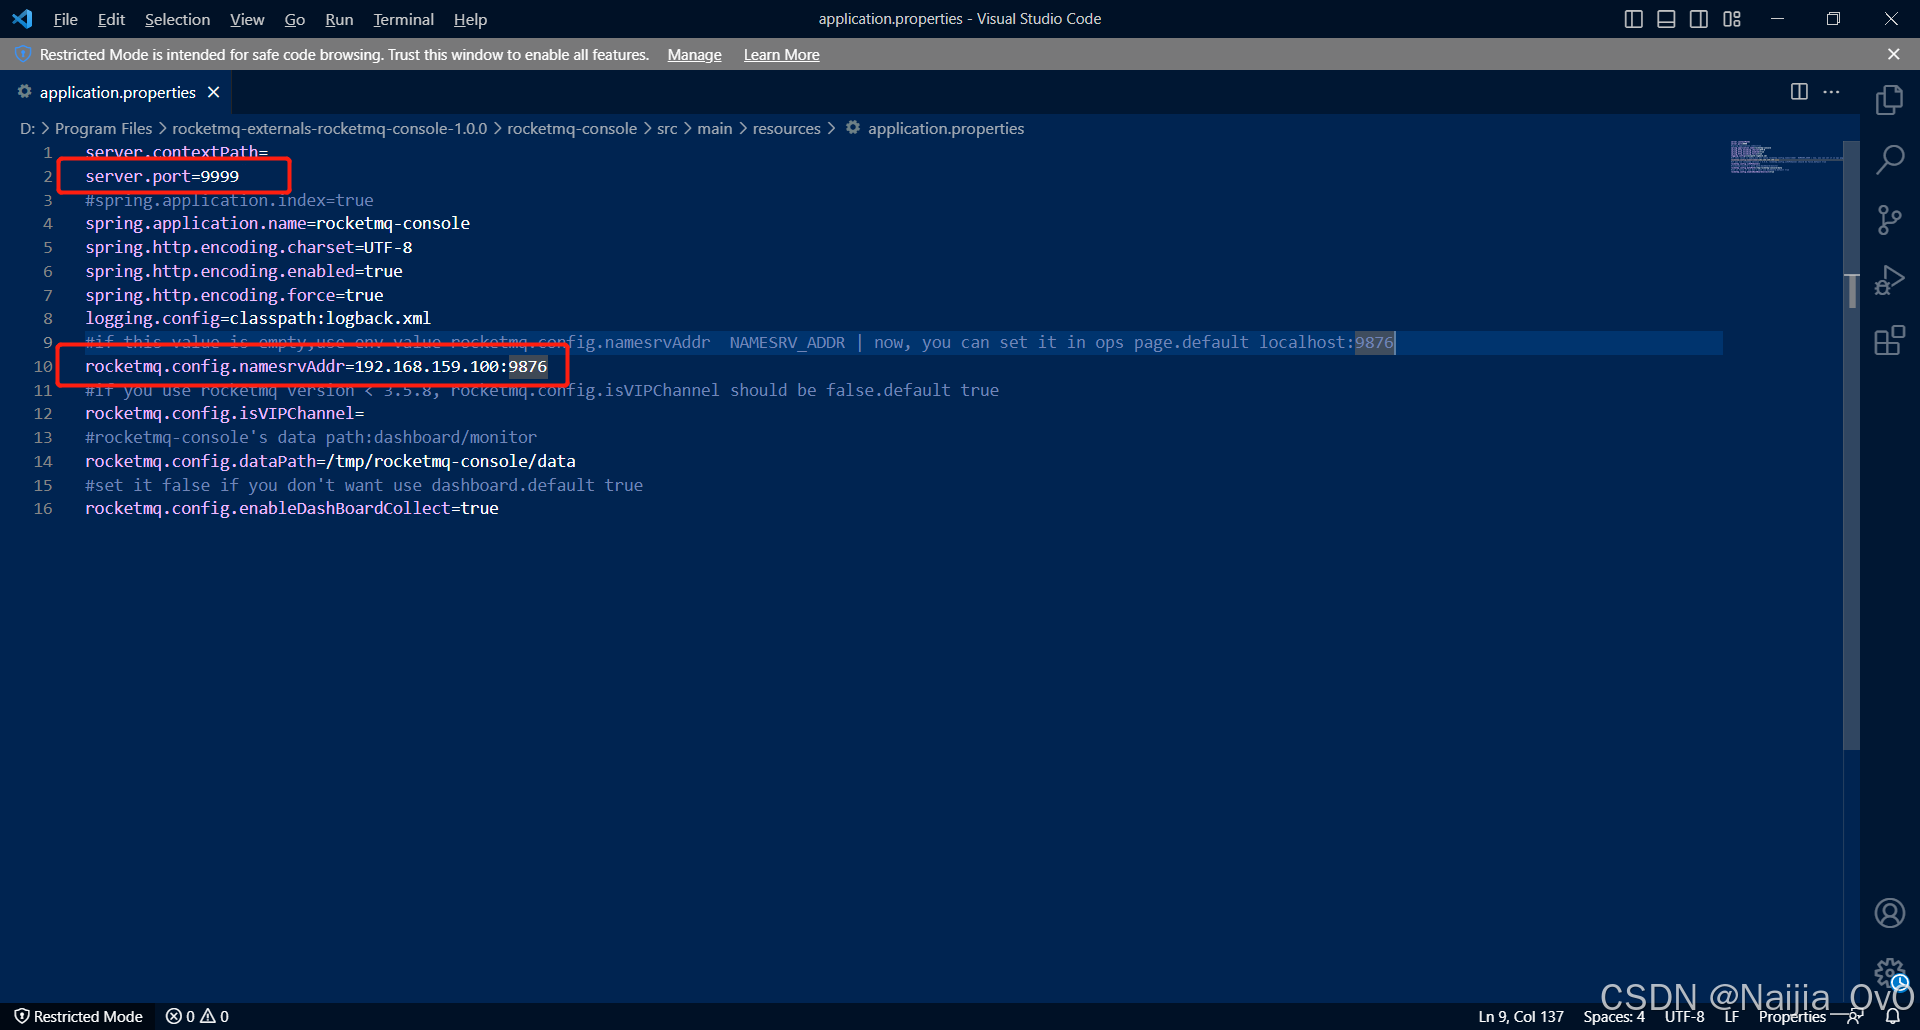Click the shield icon in restricted banner
Viewport: 1920px width, 1030px height.
(x=24, y=54)
